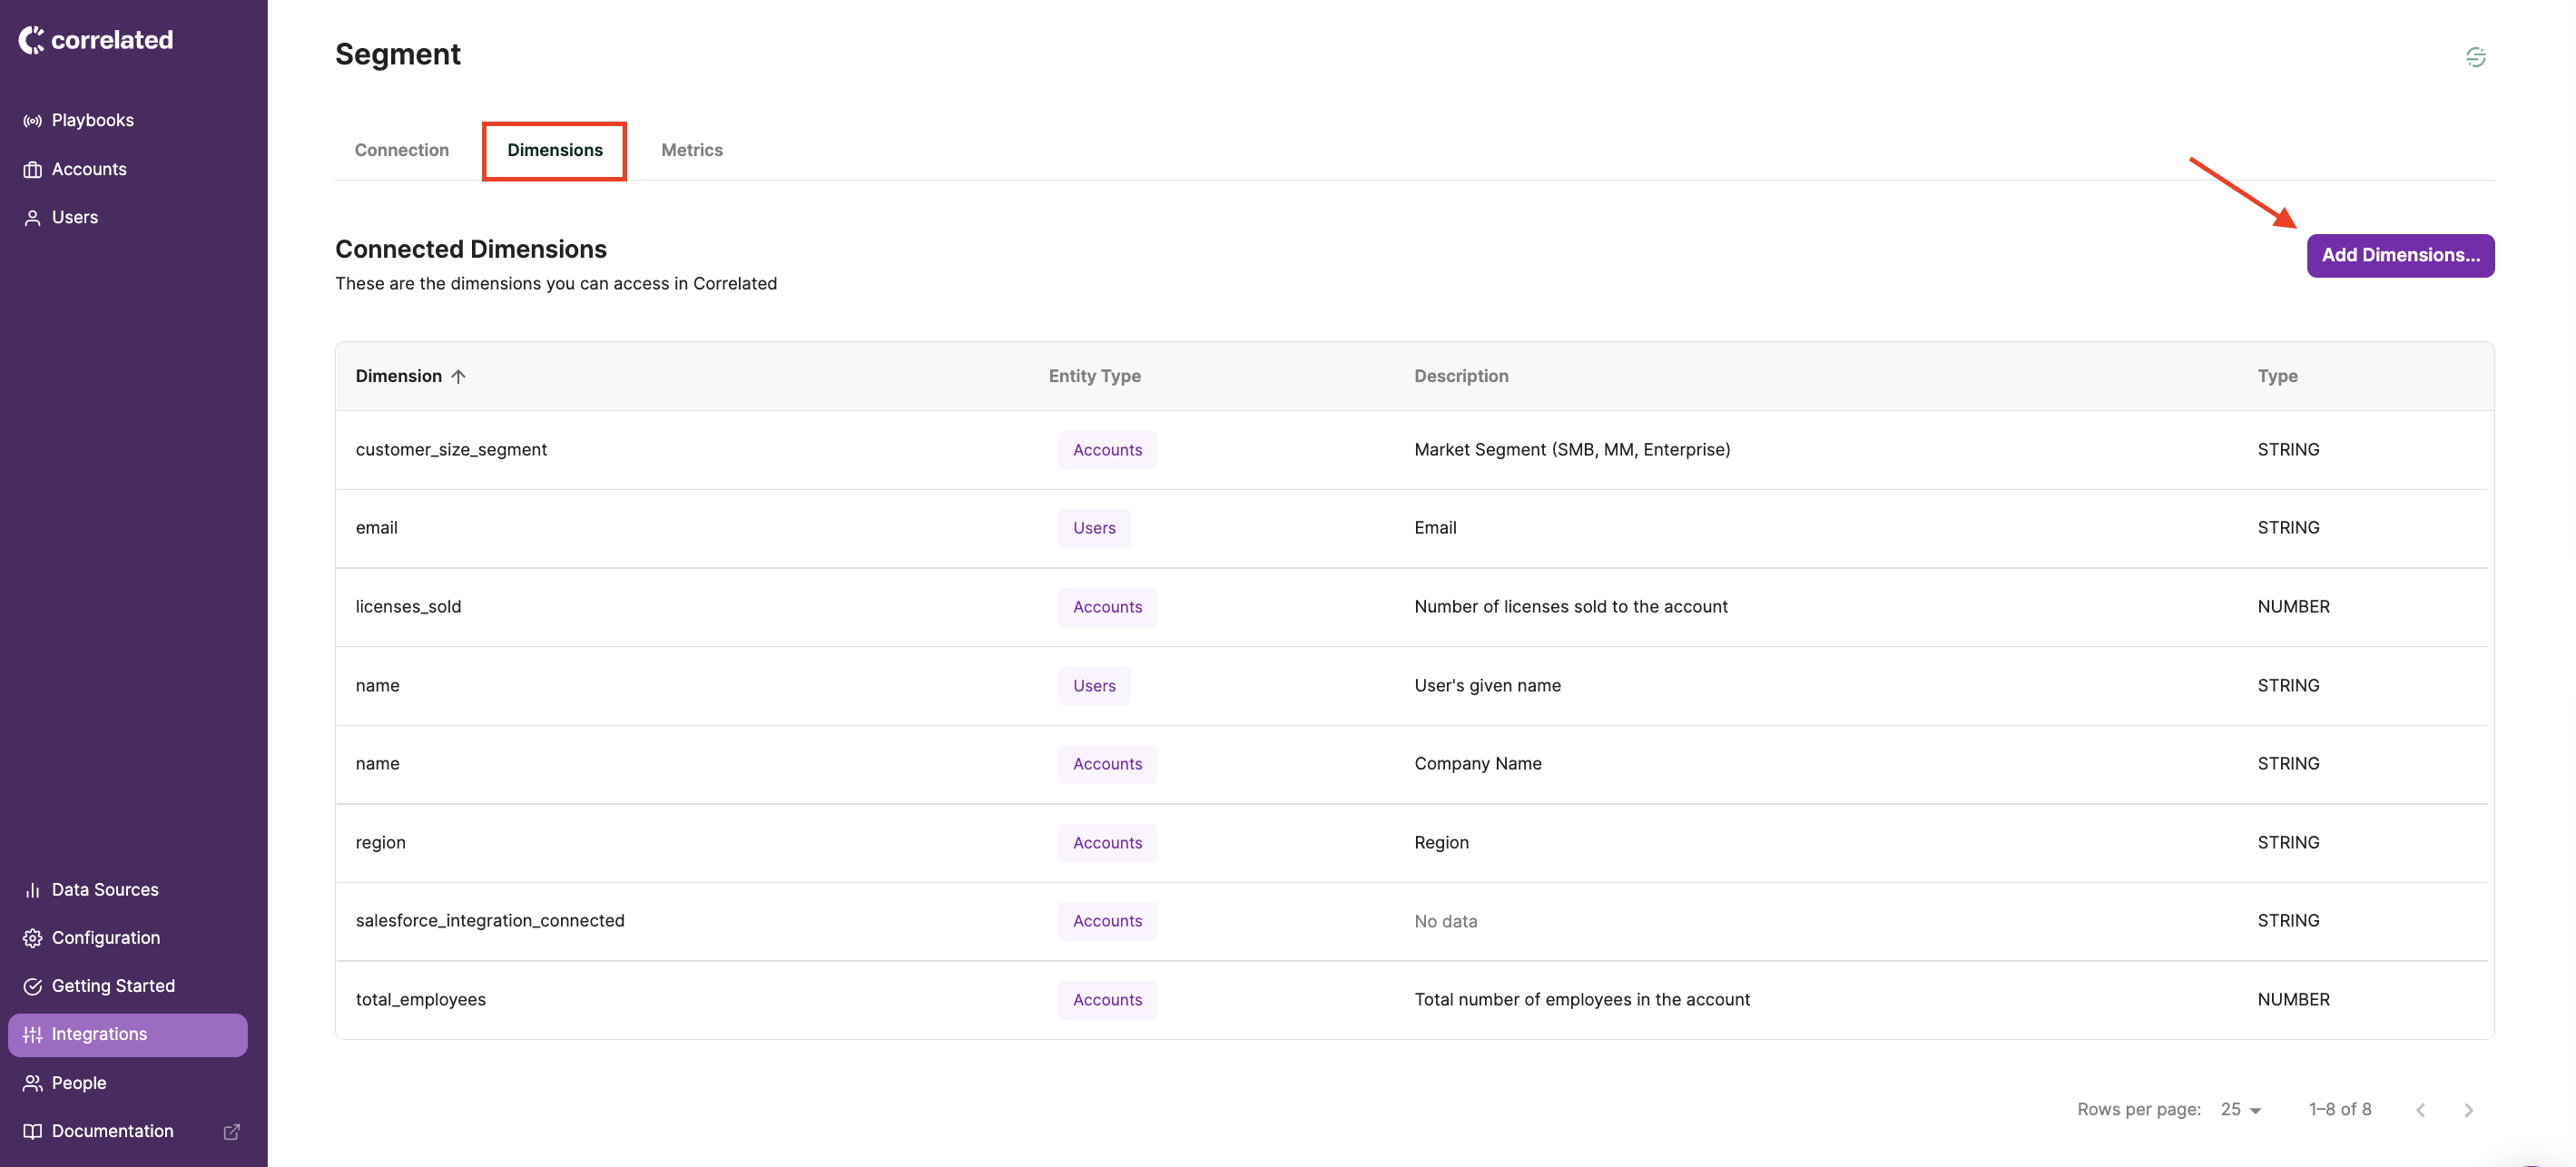Image resolution: width=2576 pixels, height=1167 pixels.
Task: Open the Data Sources chart icon
Action: click(x=32, y=890)
